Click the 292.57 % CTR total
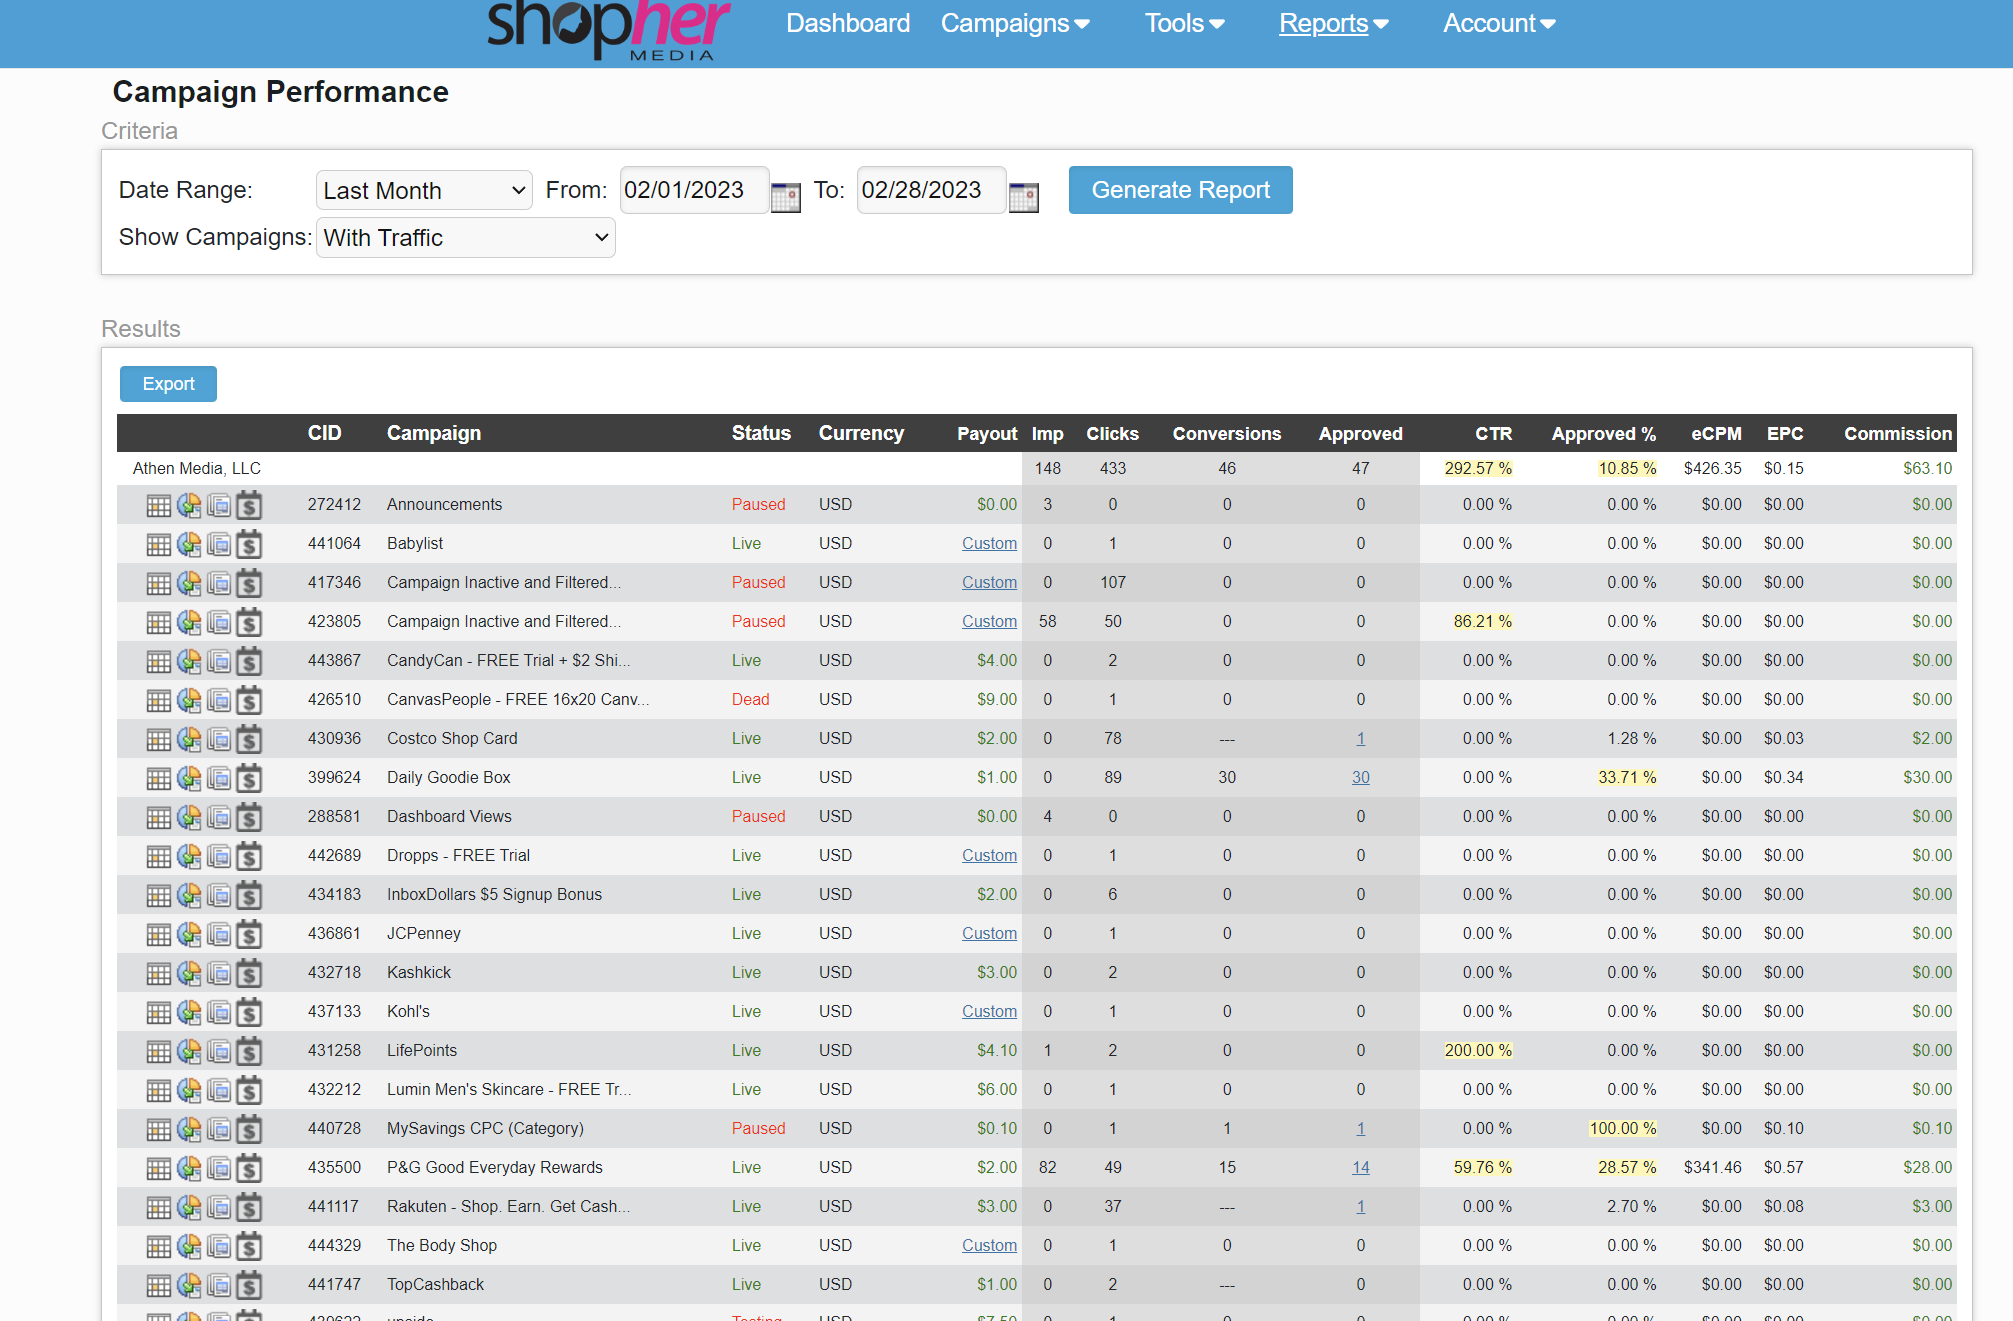 (x=1478, y=469)
